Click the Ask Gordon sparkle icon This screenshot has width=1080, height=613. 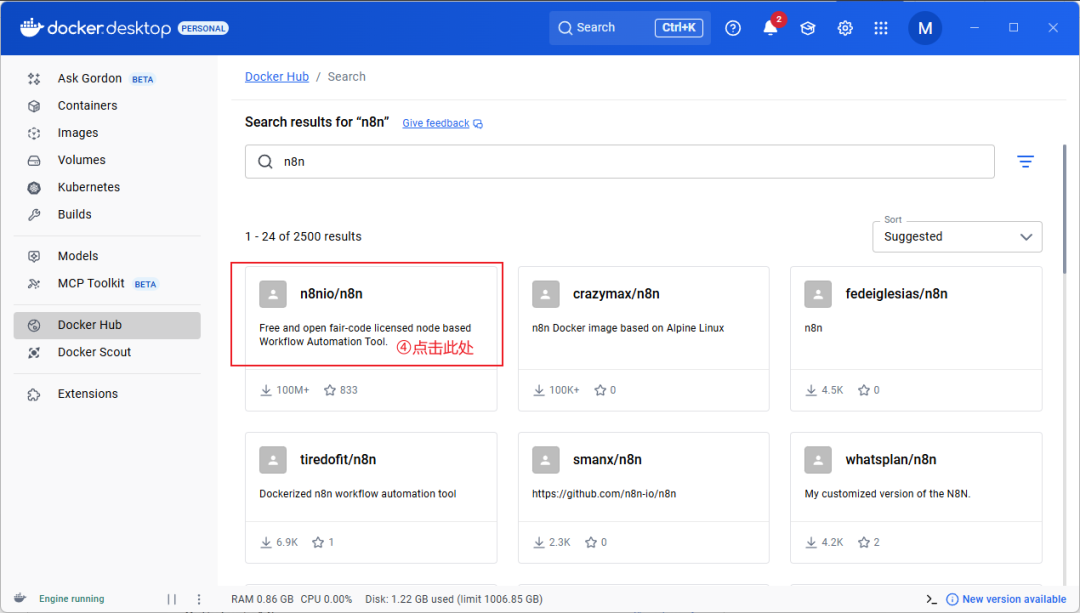(x=34, y=79)
